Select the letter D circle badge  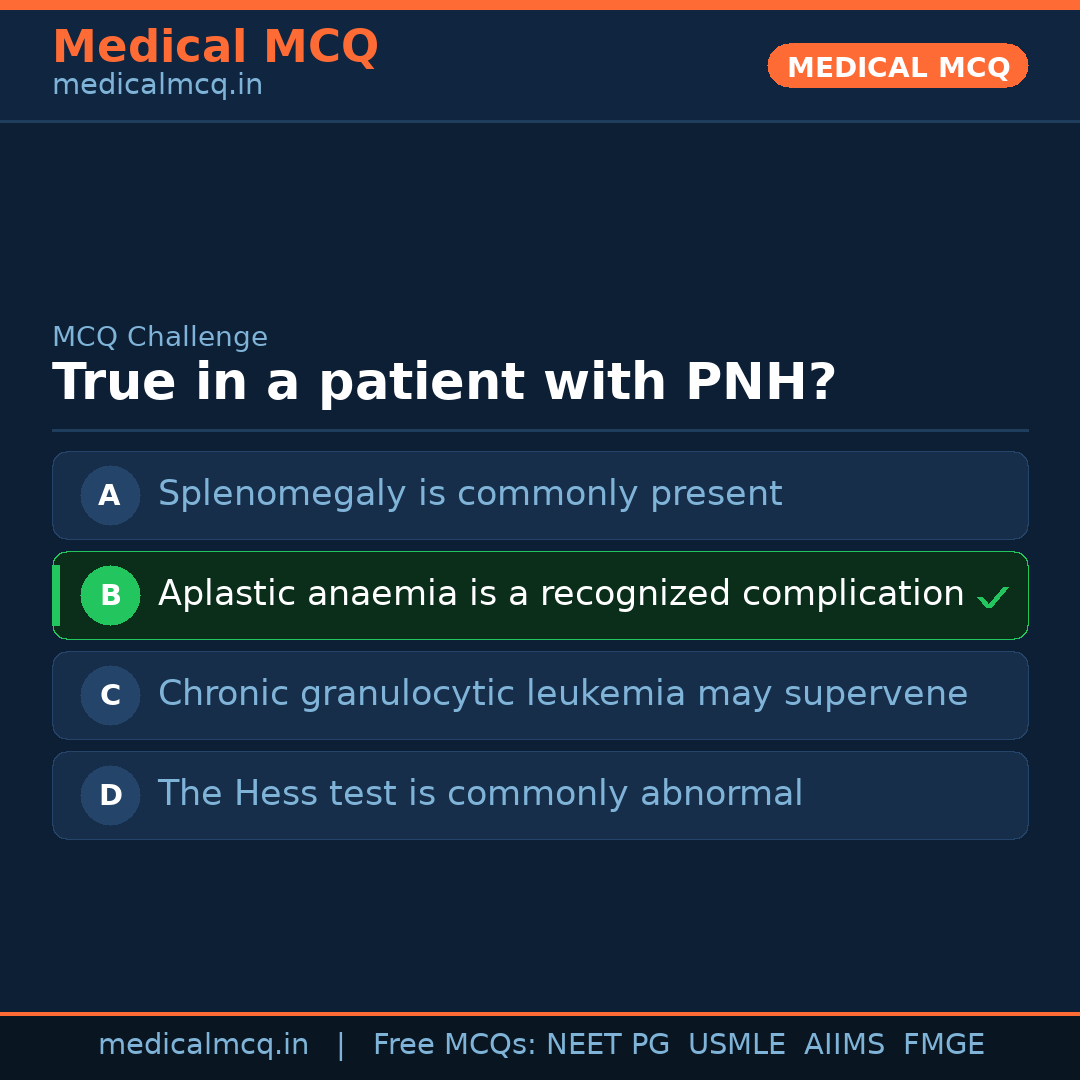[x=110, y=795]
